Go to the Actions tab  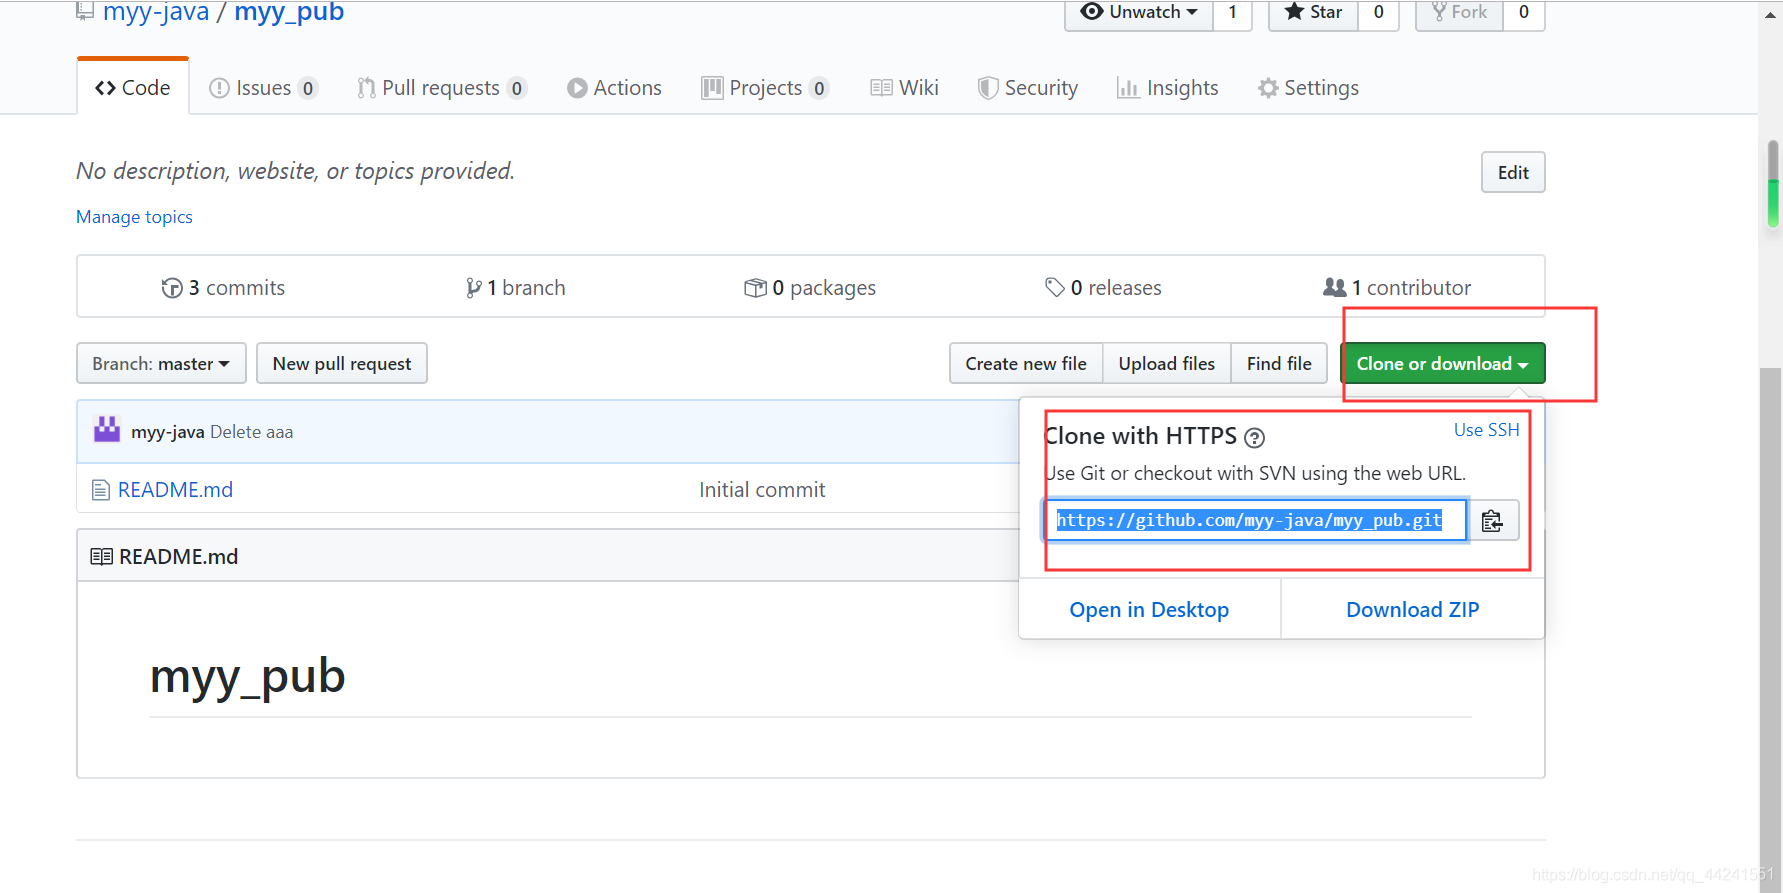tap(614, 88)
